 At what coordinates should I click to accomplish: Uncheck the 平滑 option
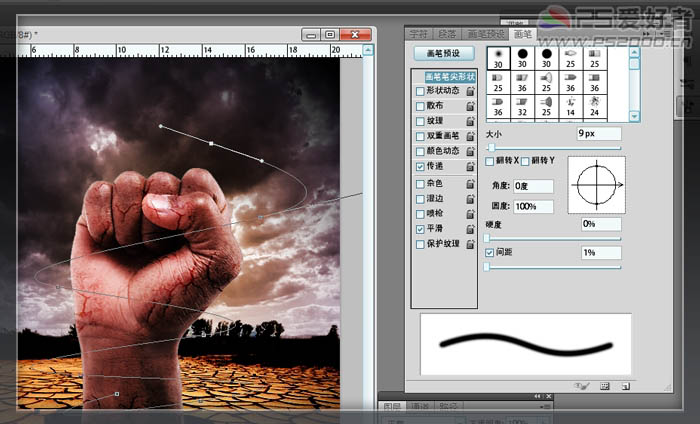(x=420, y=229)
